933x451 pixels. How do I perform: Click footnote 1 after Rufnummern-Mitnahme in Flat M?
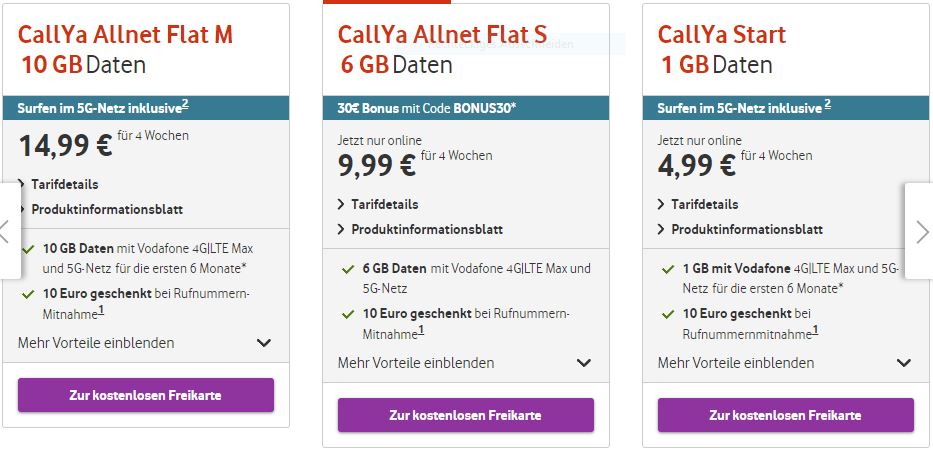point(102,311)
